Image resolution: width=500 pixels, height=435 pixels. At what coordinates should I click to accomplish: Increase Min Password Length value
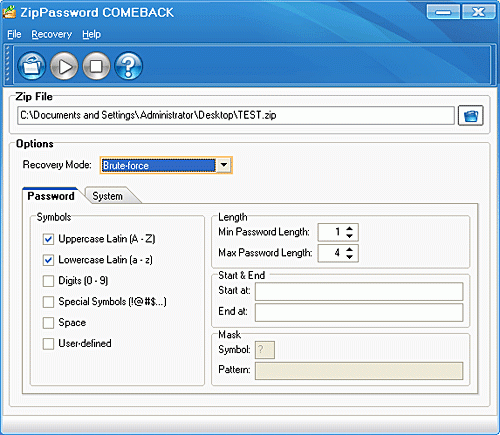[349, 228]
